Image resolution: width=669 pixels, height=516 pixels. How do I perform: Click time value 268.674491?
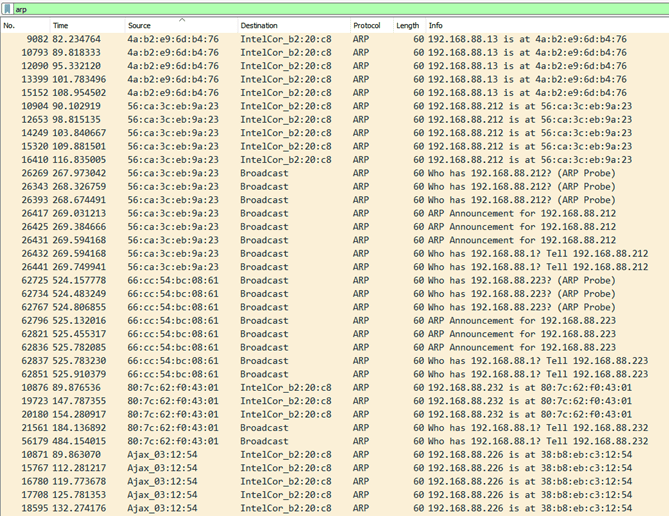click(79, 200)
